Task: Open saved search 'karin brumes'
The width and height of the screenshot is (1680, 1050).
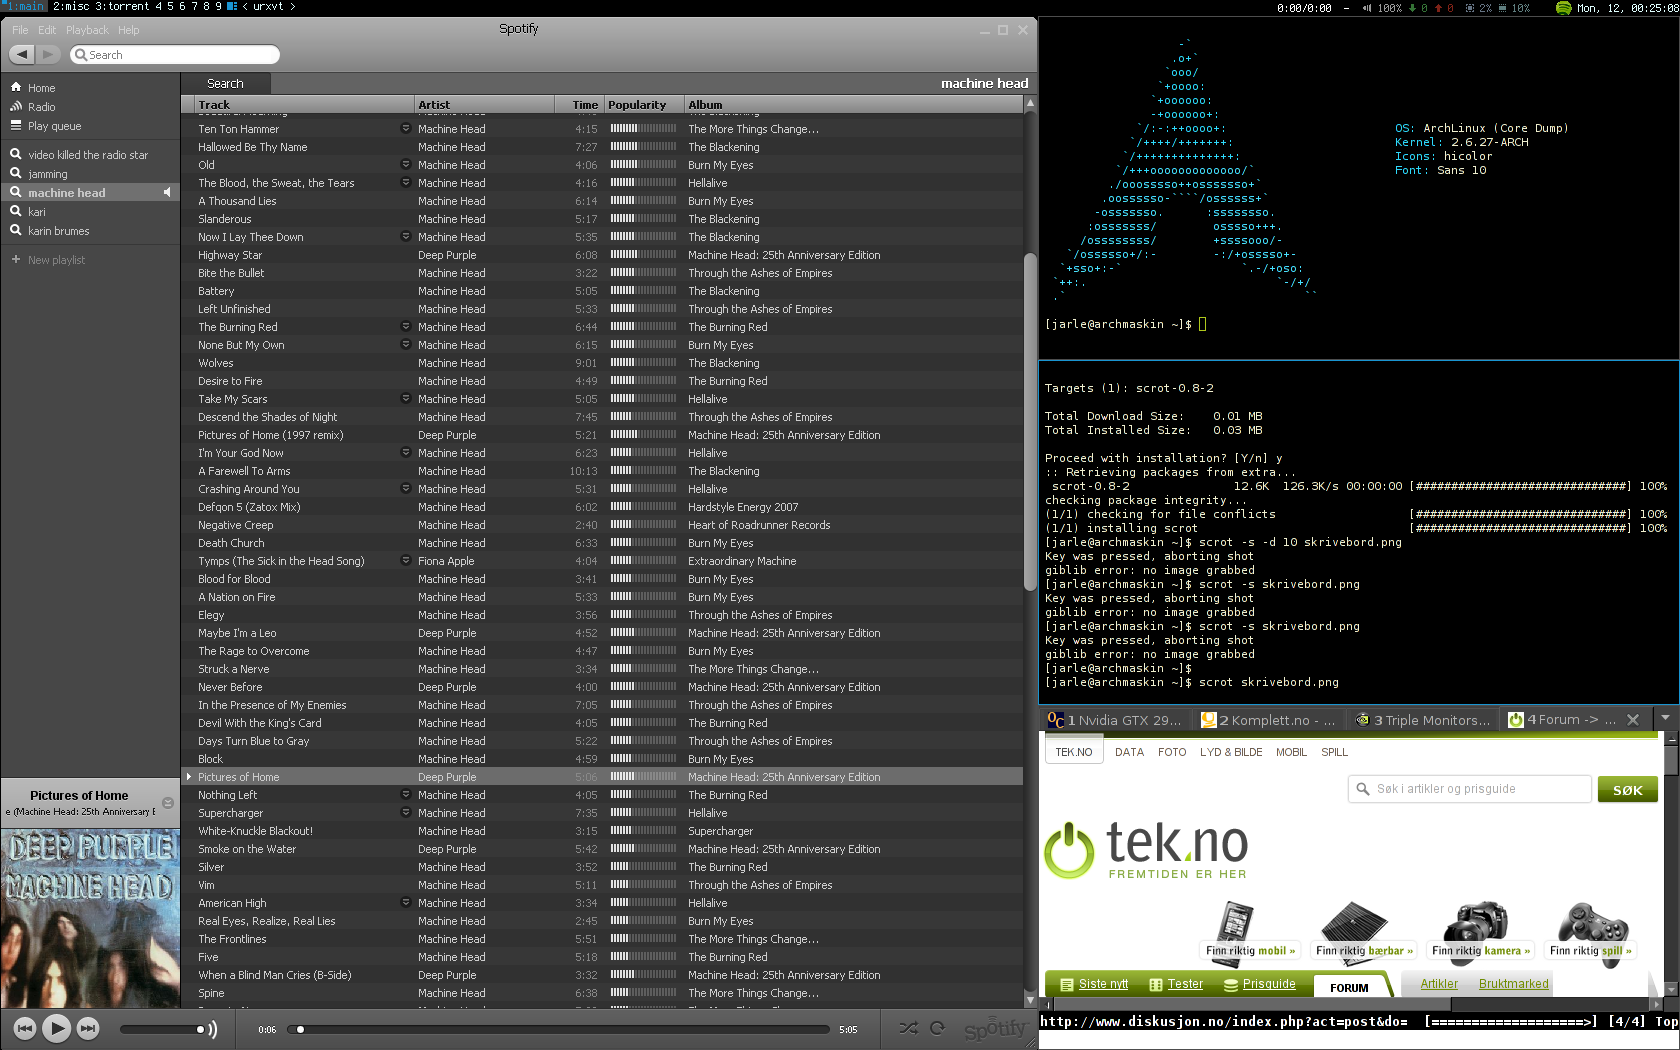Action: [59, 231]
